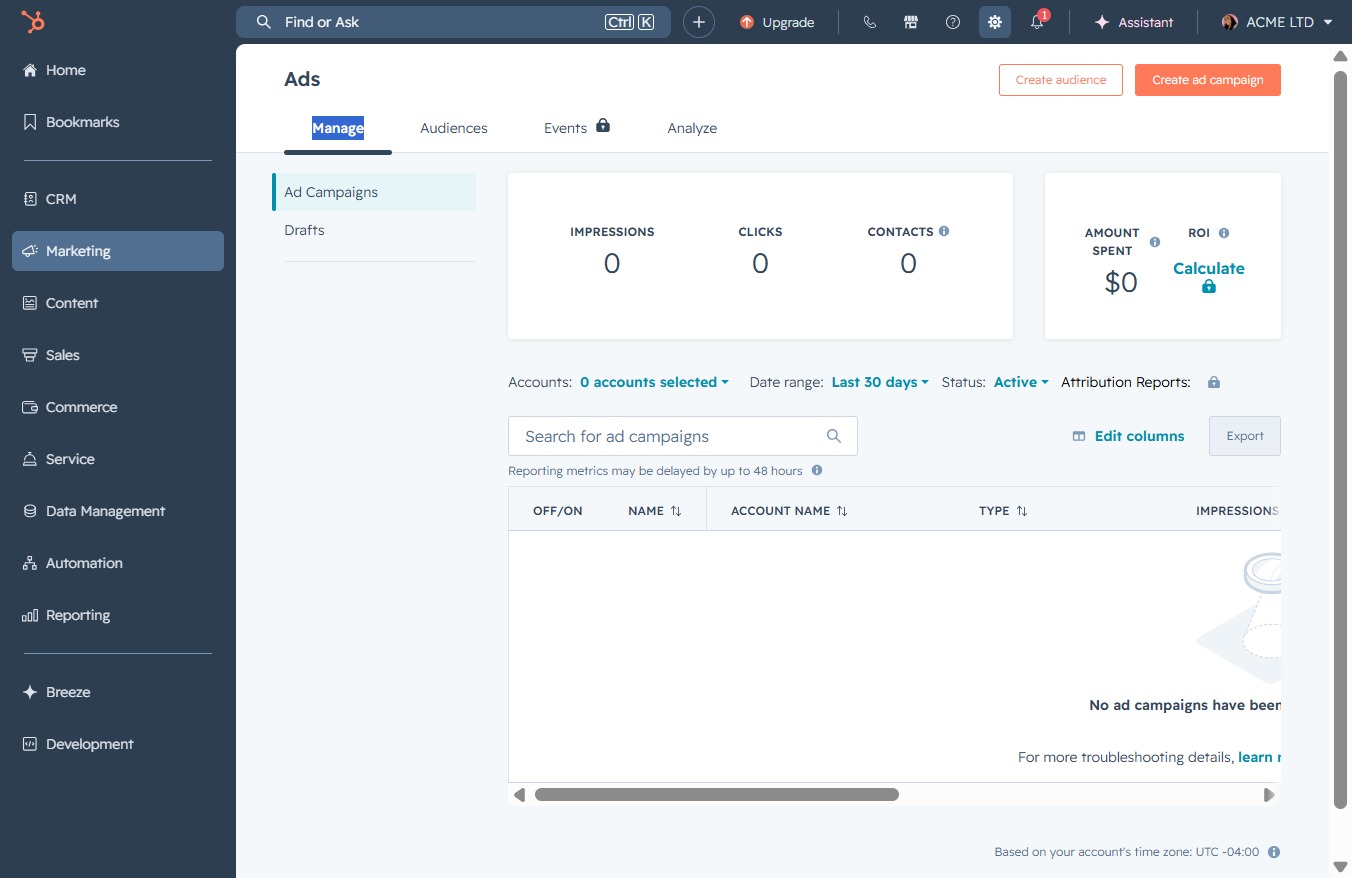Click the learn more troubleshooting link
Image resolution: width=1352 pixels, height=878 pixels.
pyautogui.click(x=1259, y=757)
